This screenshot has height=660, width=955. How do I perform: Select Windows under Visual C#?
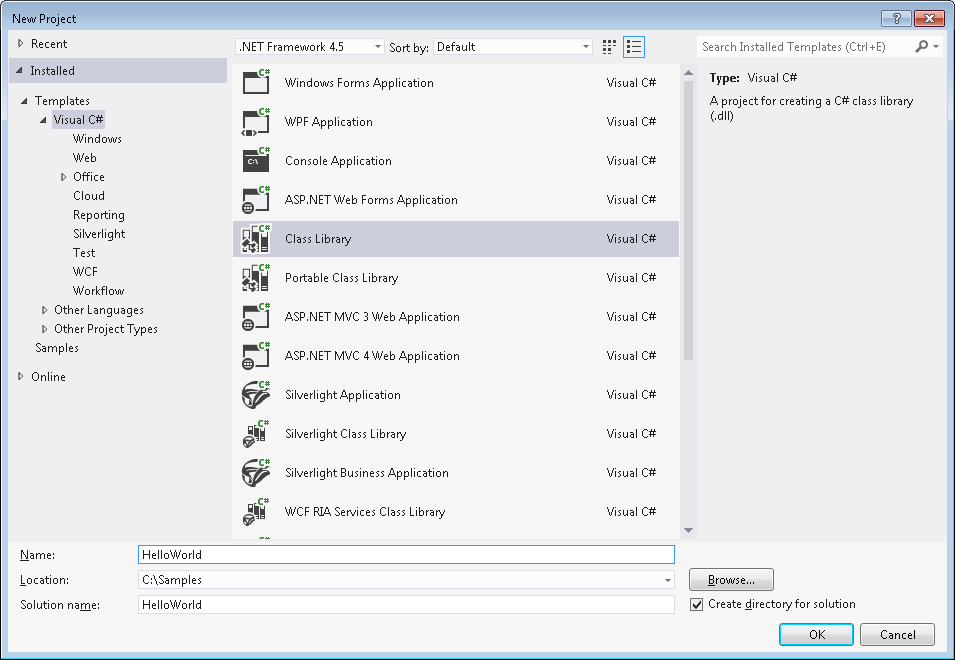(97, 139)
